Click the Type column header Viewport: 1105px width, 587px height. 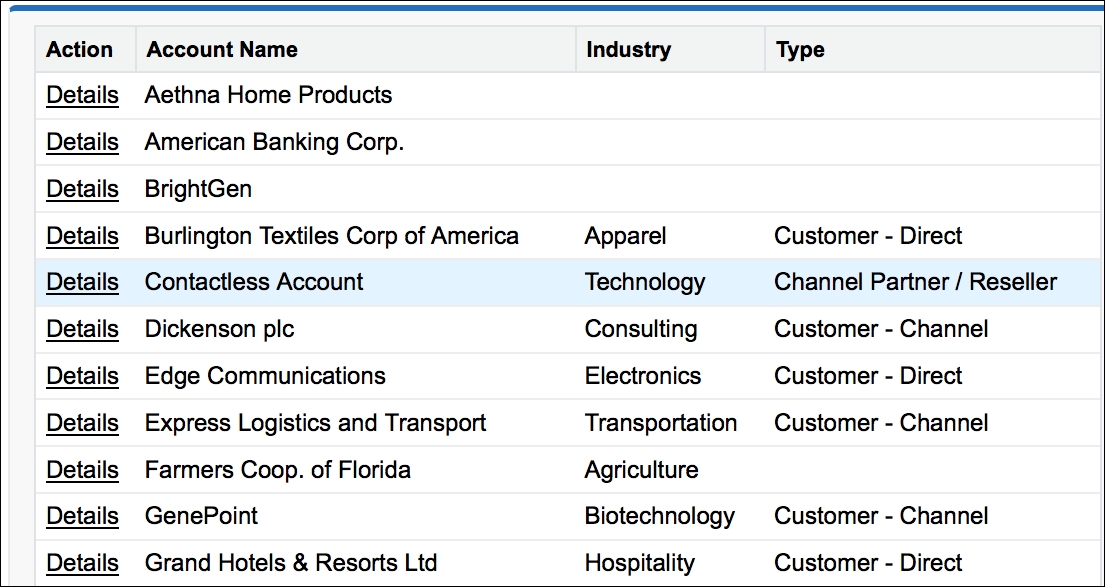[x=800, y=50]
